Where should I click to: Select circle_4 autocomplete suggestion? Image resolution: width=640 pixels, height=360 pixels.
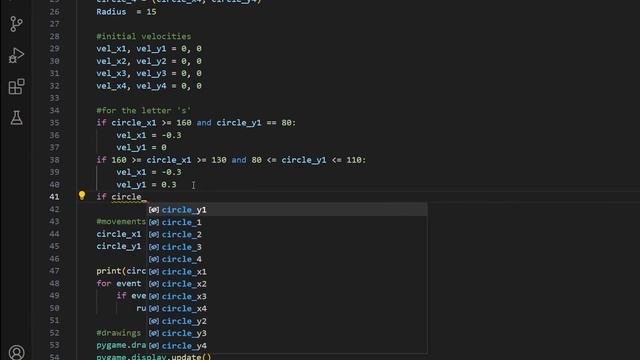click(x=287, y=259)
